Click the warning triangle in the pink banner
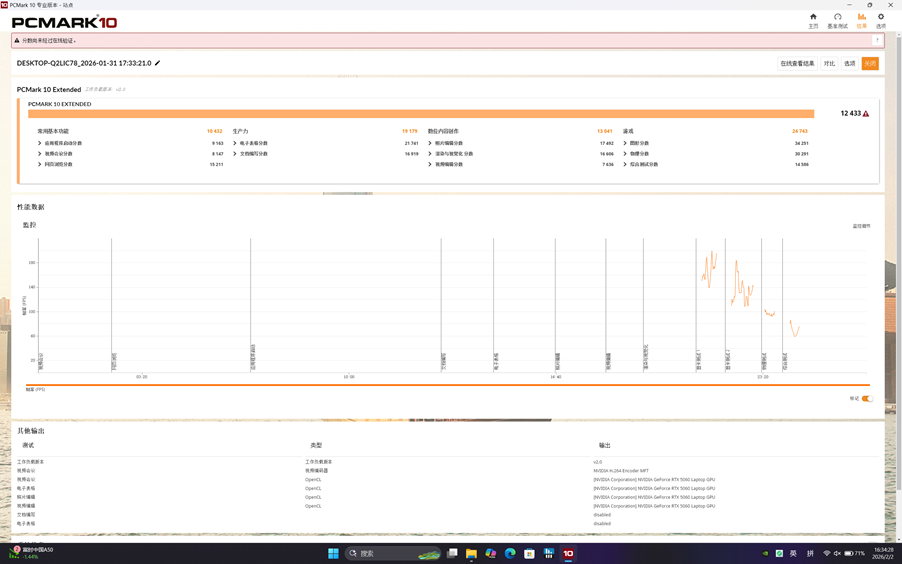Screen dimensions: 902x564 [x=17, y=40]
